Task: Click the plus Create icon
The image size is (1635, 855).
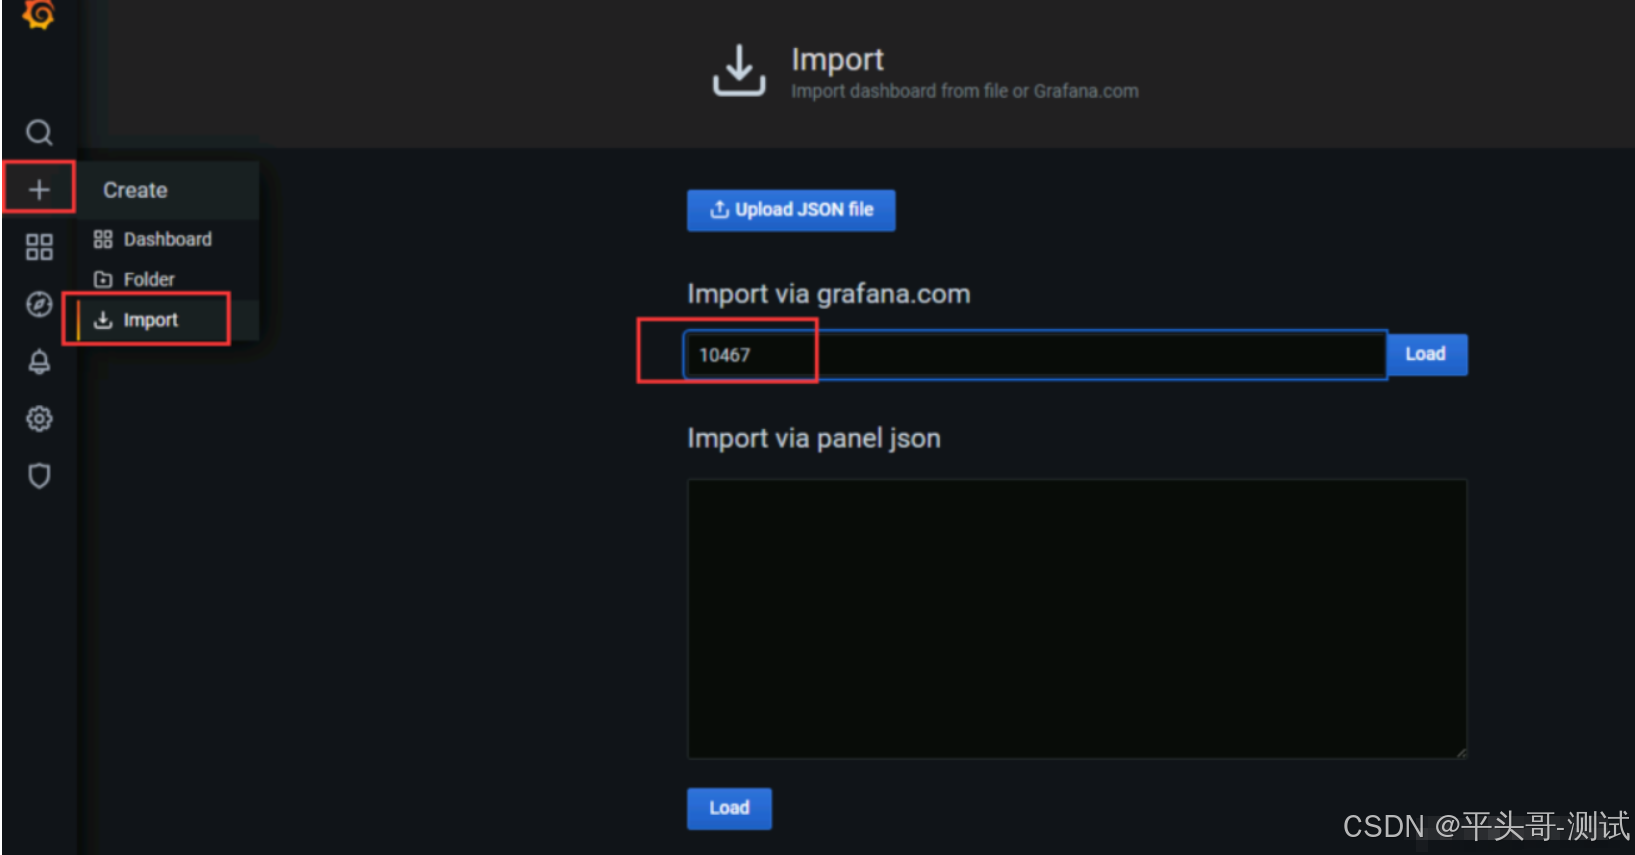Action: 39,189
